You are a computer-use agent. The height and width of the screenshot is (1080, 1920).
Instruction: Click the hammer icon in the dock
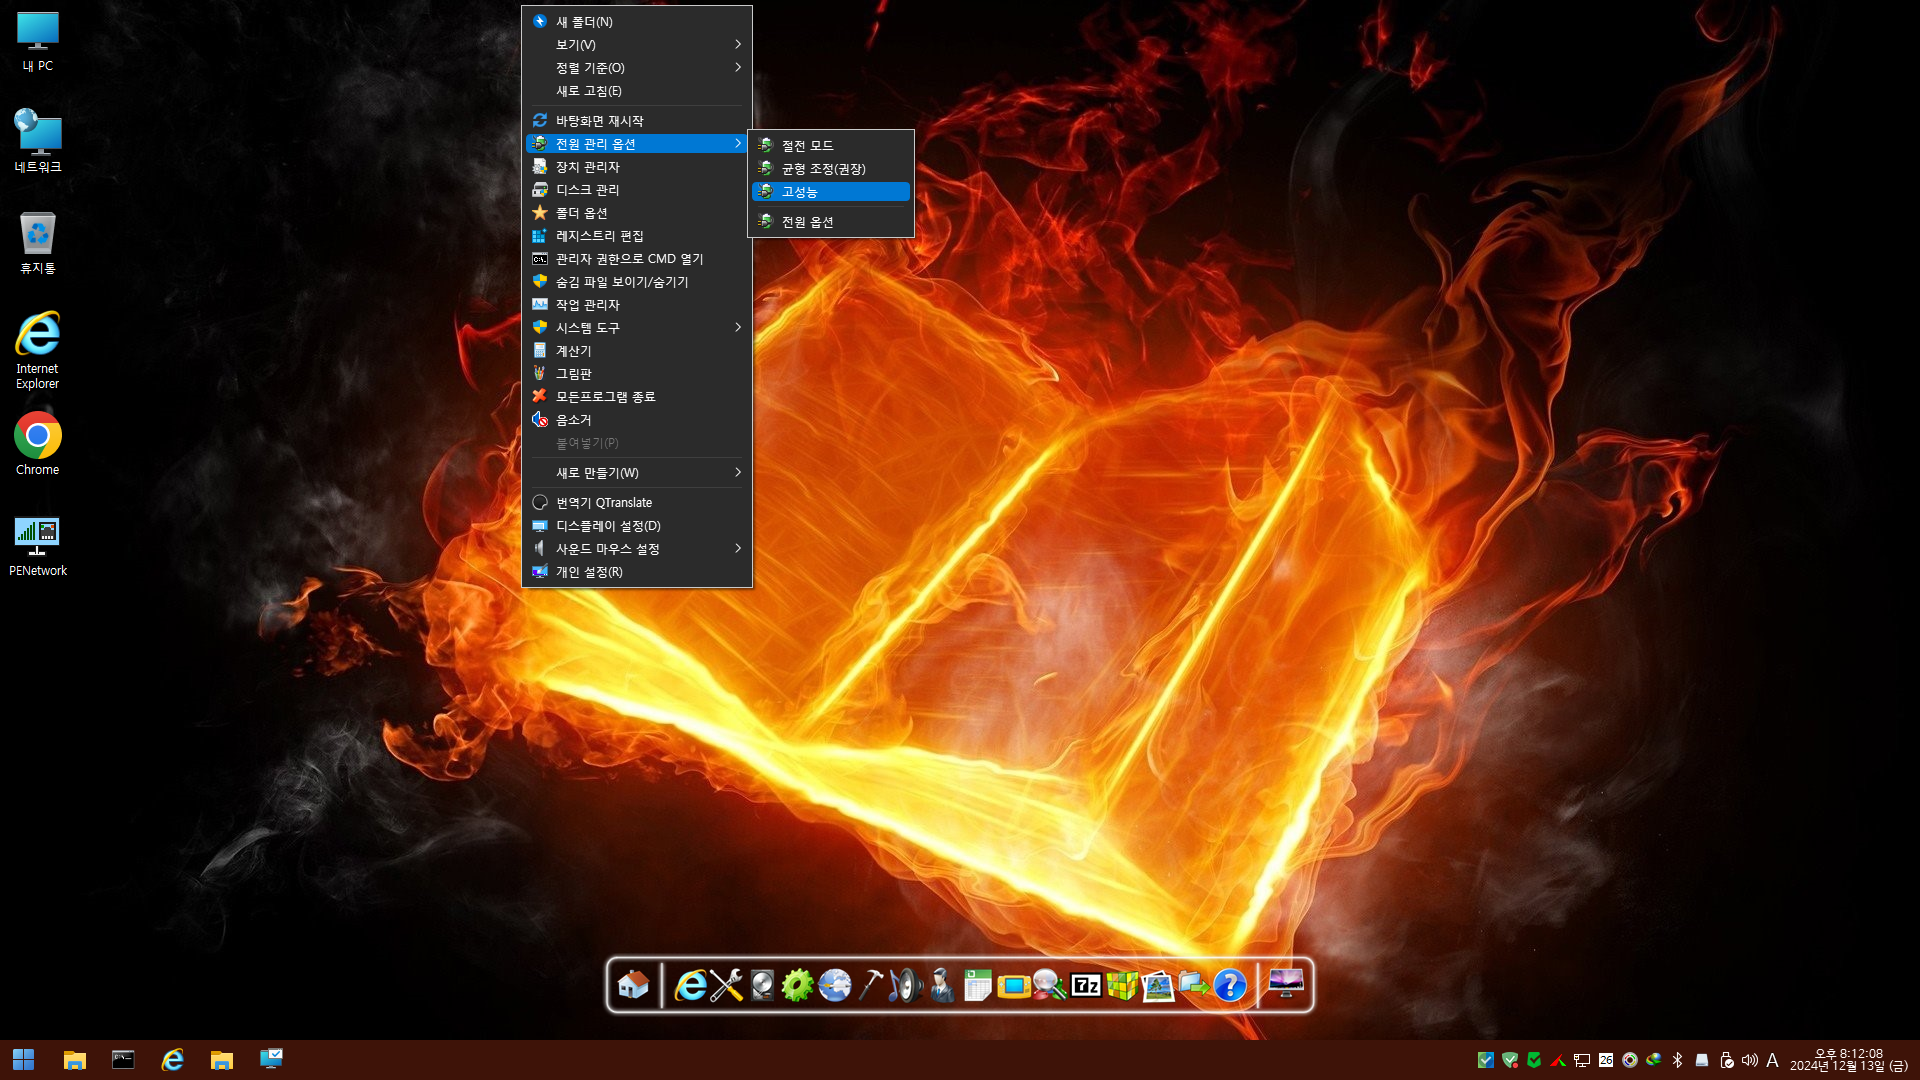(870, 985)
